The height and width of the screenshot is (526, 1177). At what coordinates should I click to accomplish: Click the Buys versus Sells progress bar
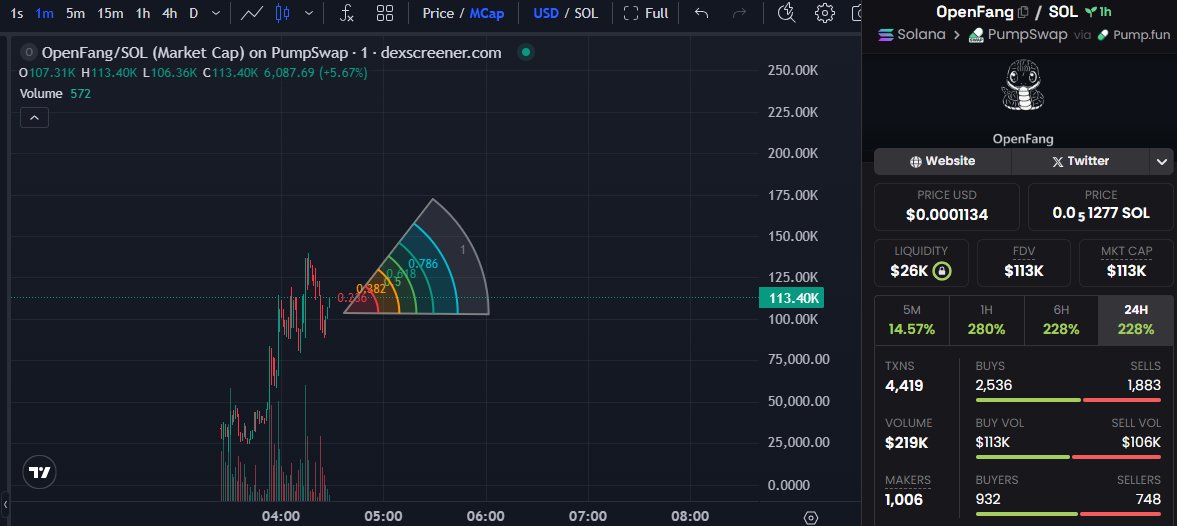click(x=1068, y=400)
